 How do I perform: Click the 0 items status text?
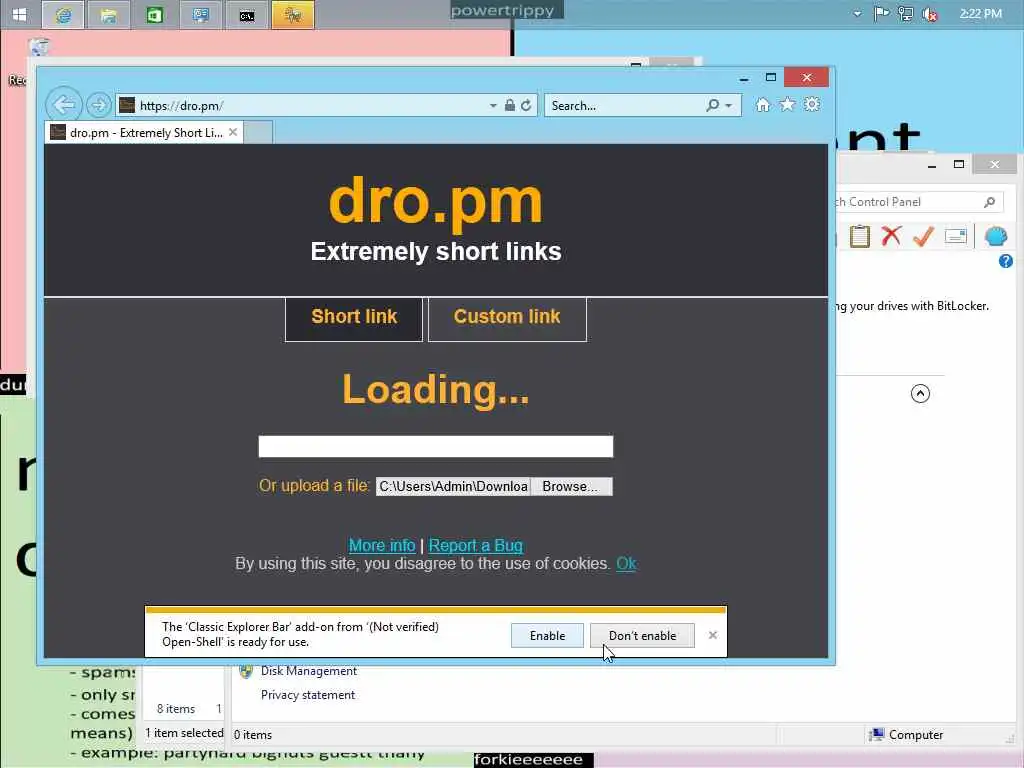pos(253,735)
